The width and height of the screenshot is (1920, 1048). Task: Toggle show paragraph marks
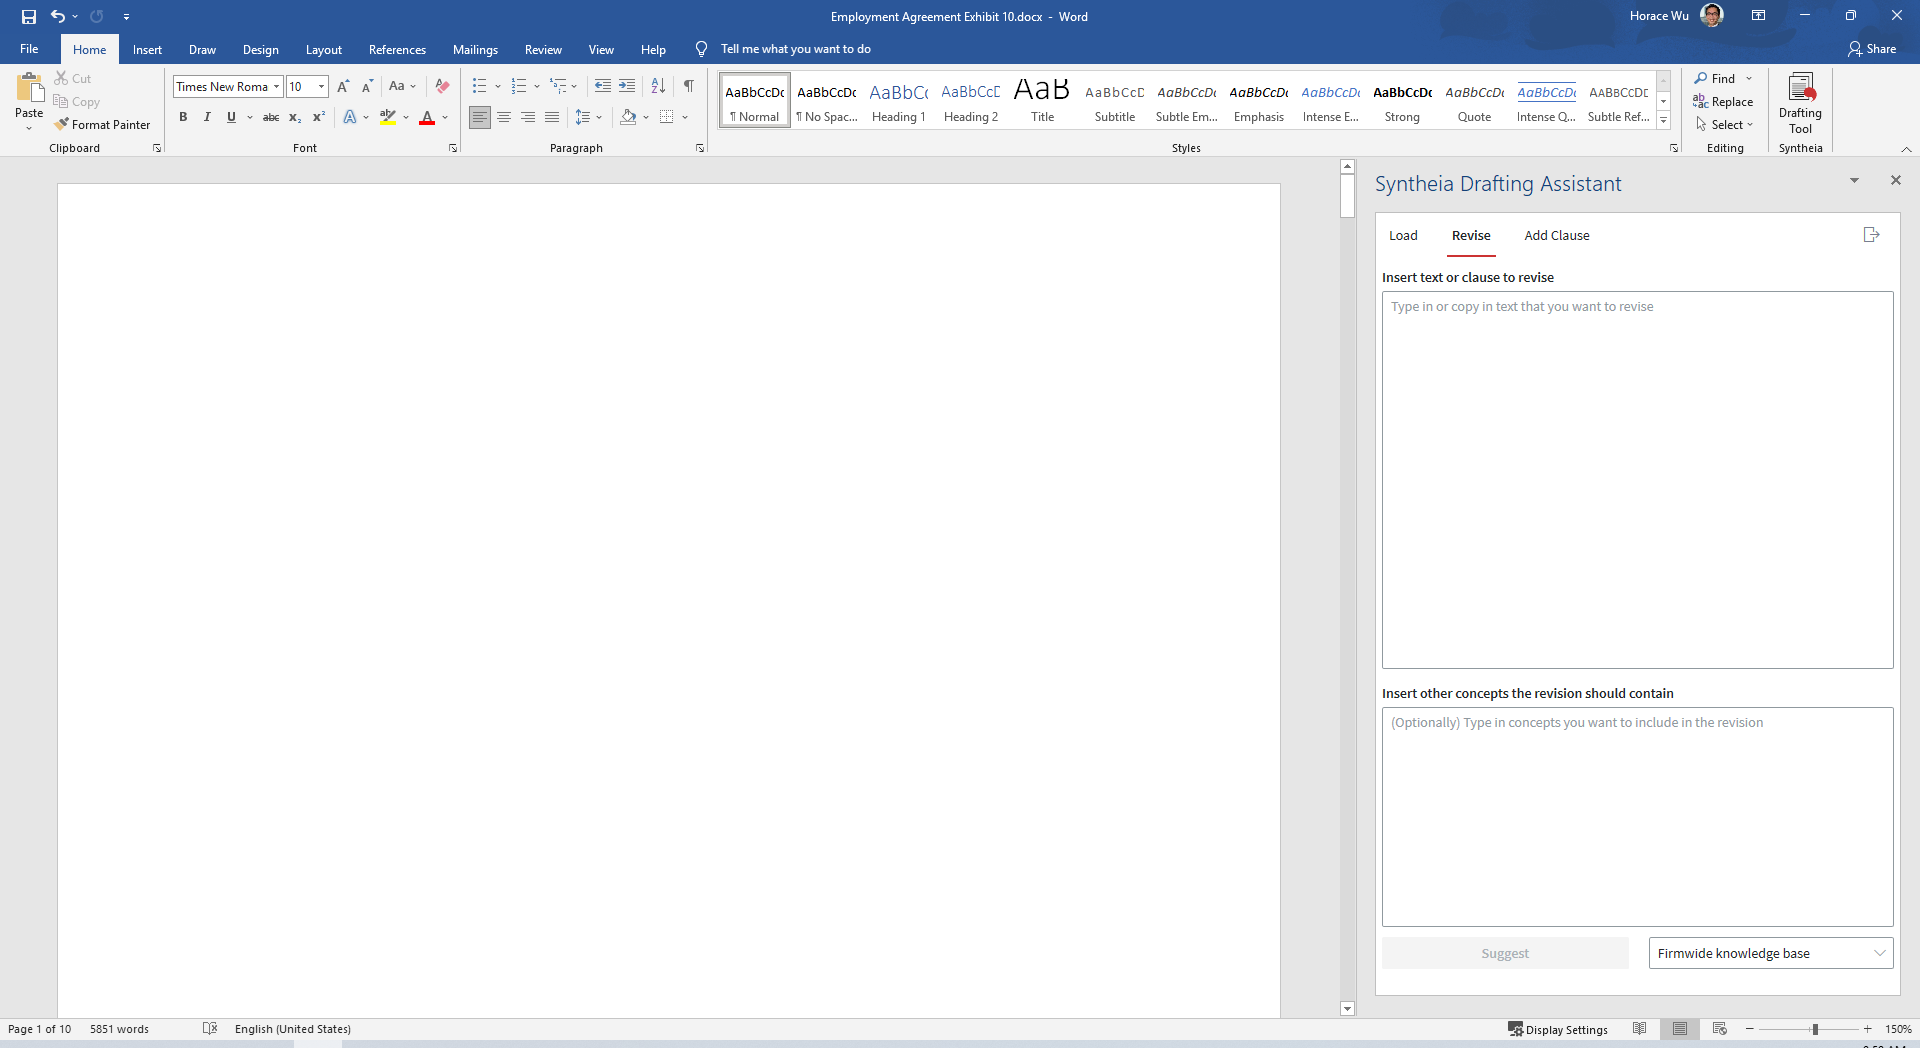point(689,86)
